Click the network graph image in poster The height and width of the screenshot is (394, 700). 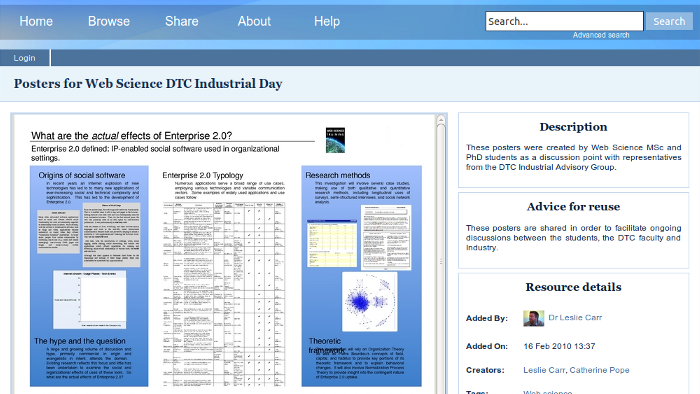pos(370,302)
